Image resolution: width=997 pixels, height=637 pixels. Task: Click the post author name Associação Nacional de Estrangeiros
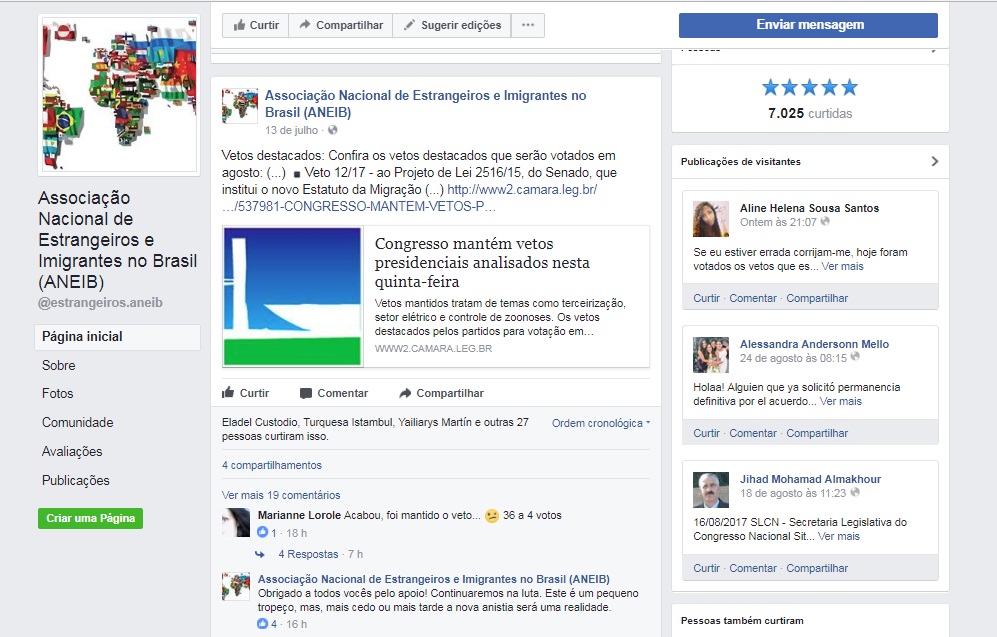click(425, 104)
